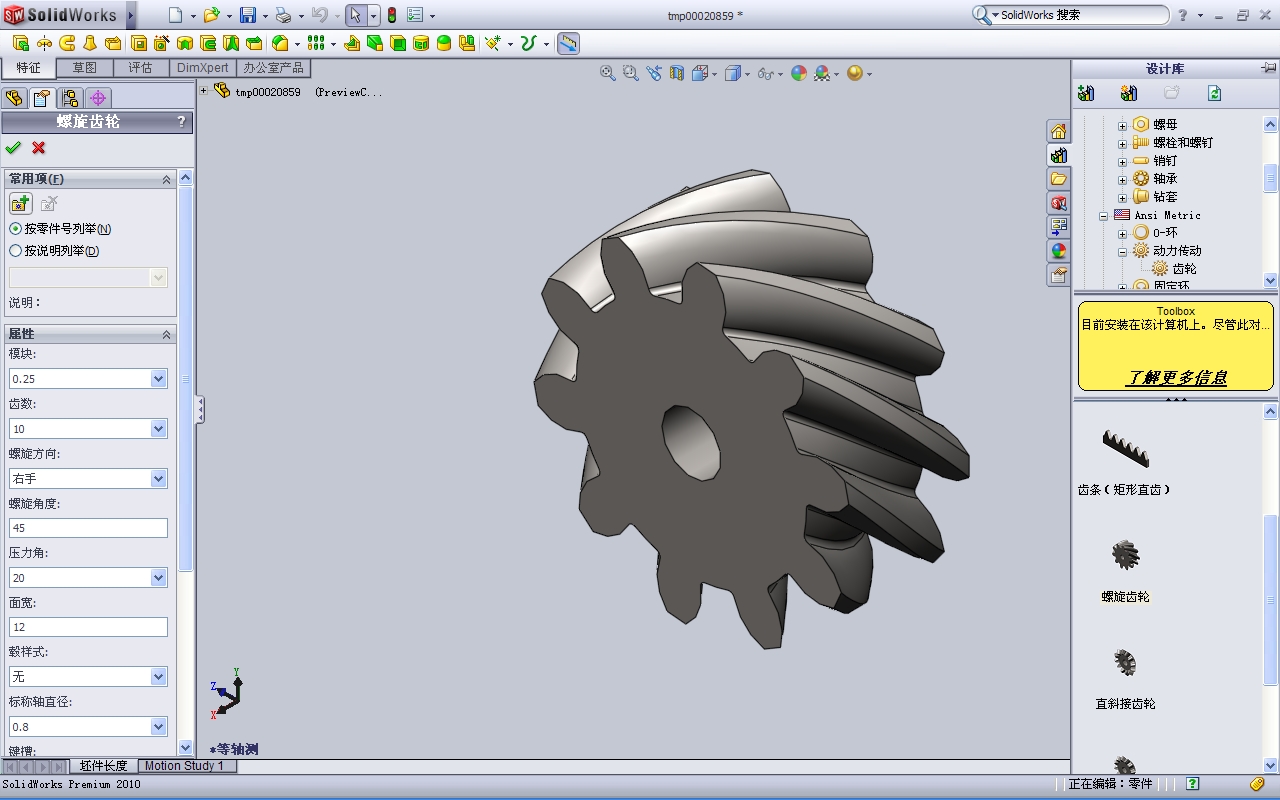Click the Edit Appearance color ball icon
The image size is (1280, 800).
pyautogui.click(x=799, y=73)
